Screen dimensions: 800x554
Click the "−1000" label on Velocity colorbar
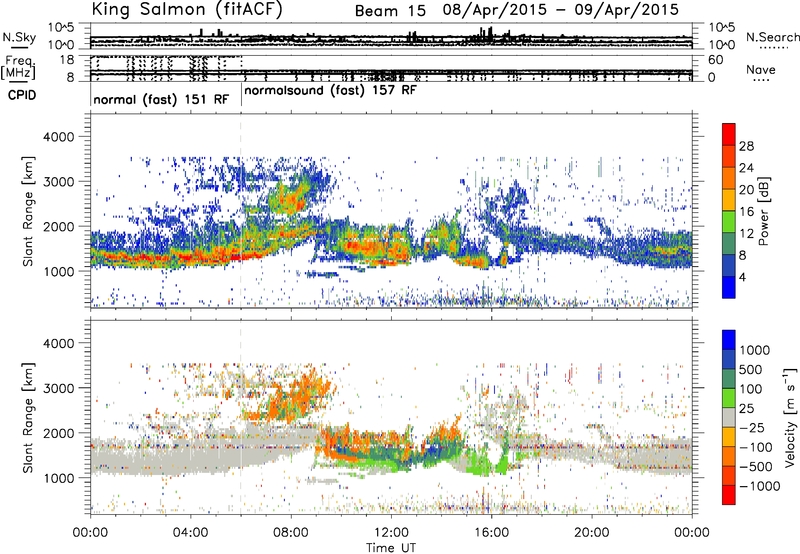click(759, 486)
